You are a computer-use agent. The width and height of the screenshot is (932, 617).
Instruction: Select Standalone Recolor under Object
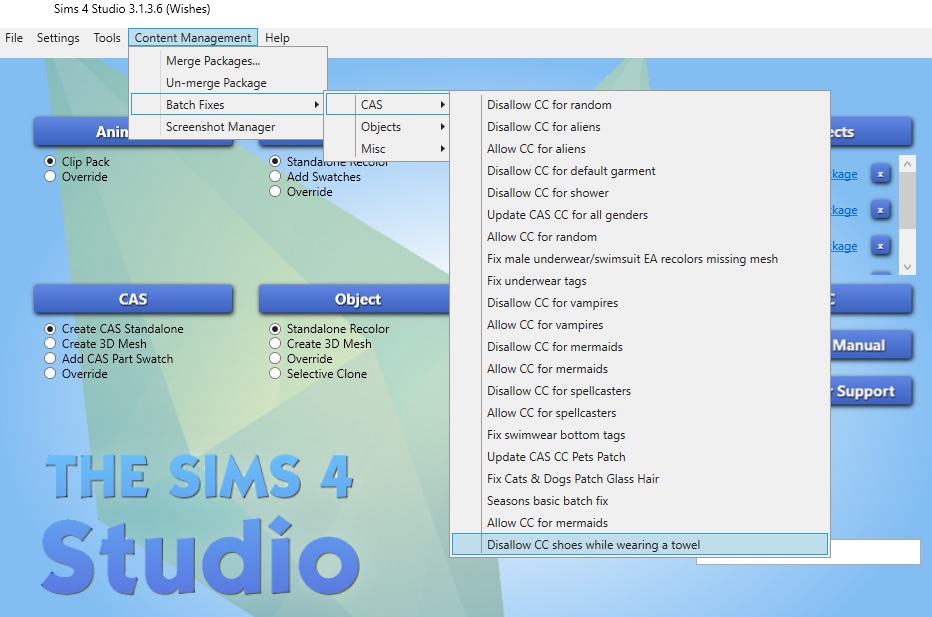pyautogui.click(x=275, y=329)
